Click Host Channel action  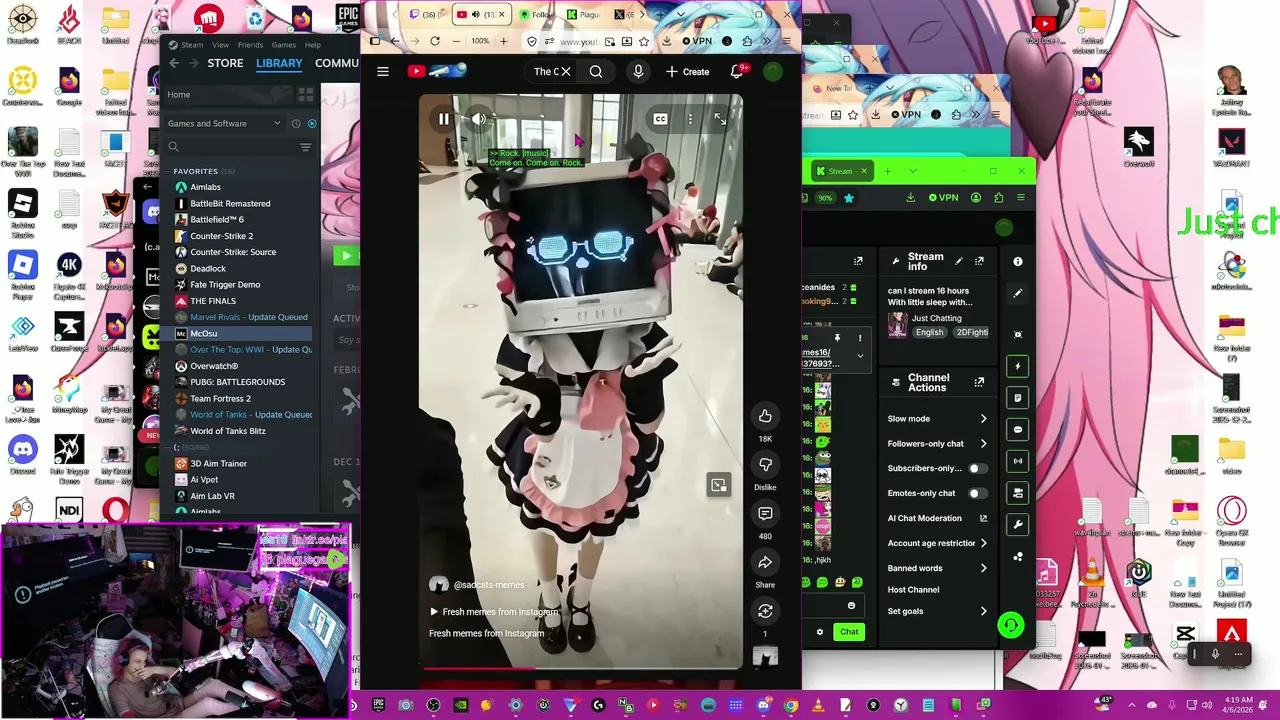[913, 590]
